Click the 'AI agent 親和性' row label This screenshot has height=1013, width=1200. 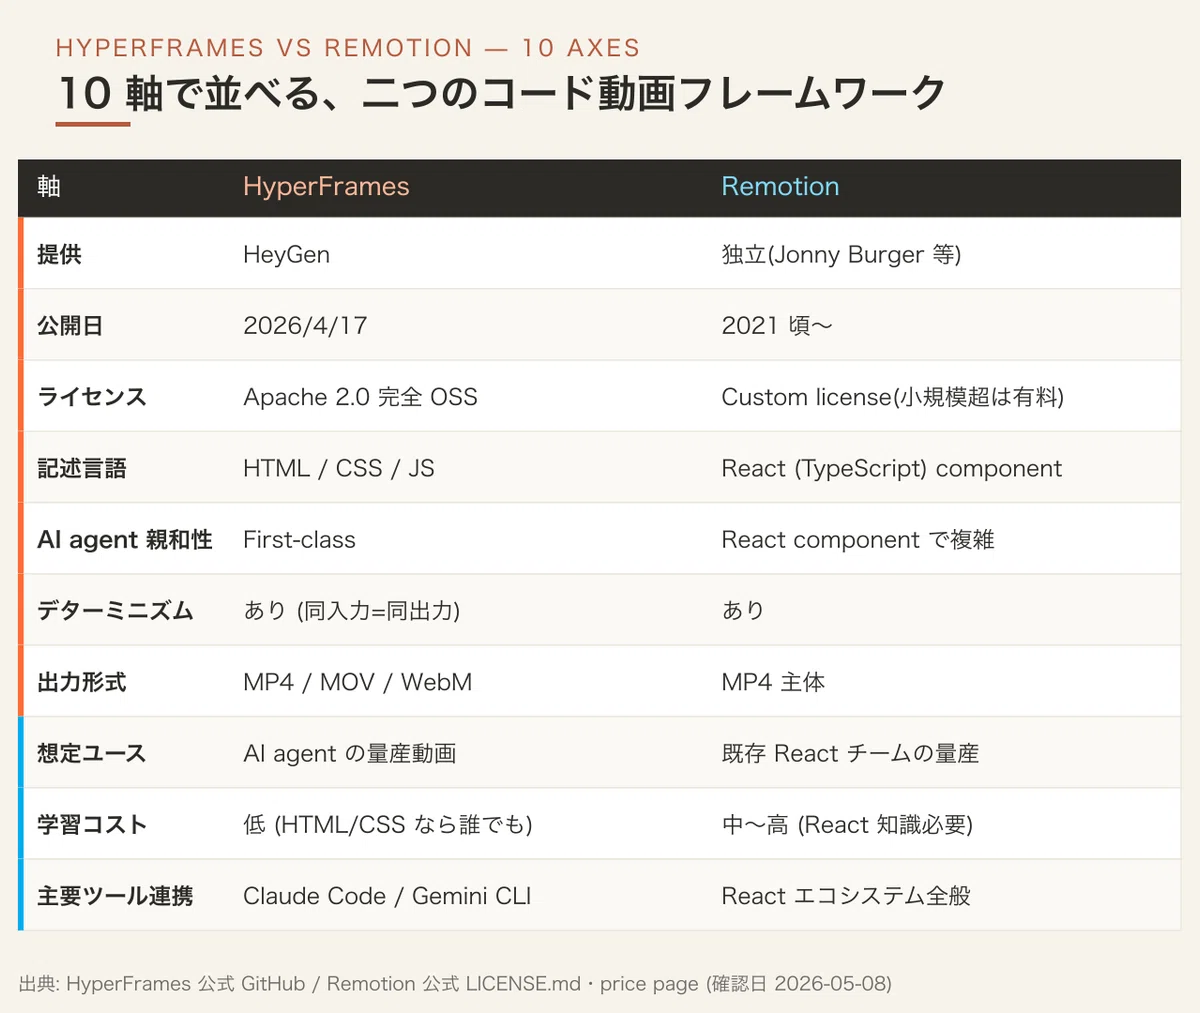pos(125,539)
